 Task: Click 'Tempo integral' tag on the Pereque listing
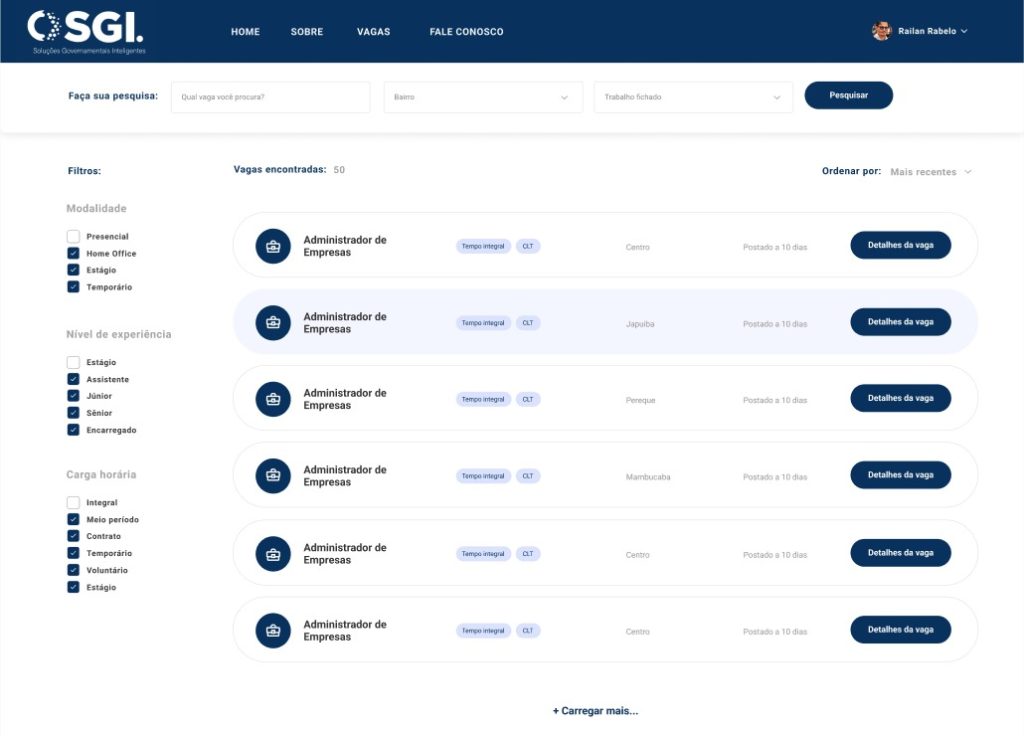[x=483, y=399]
